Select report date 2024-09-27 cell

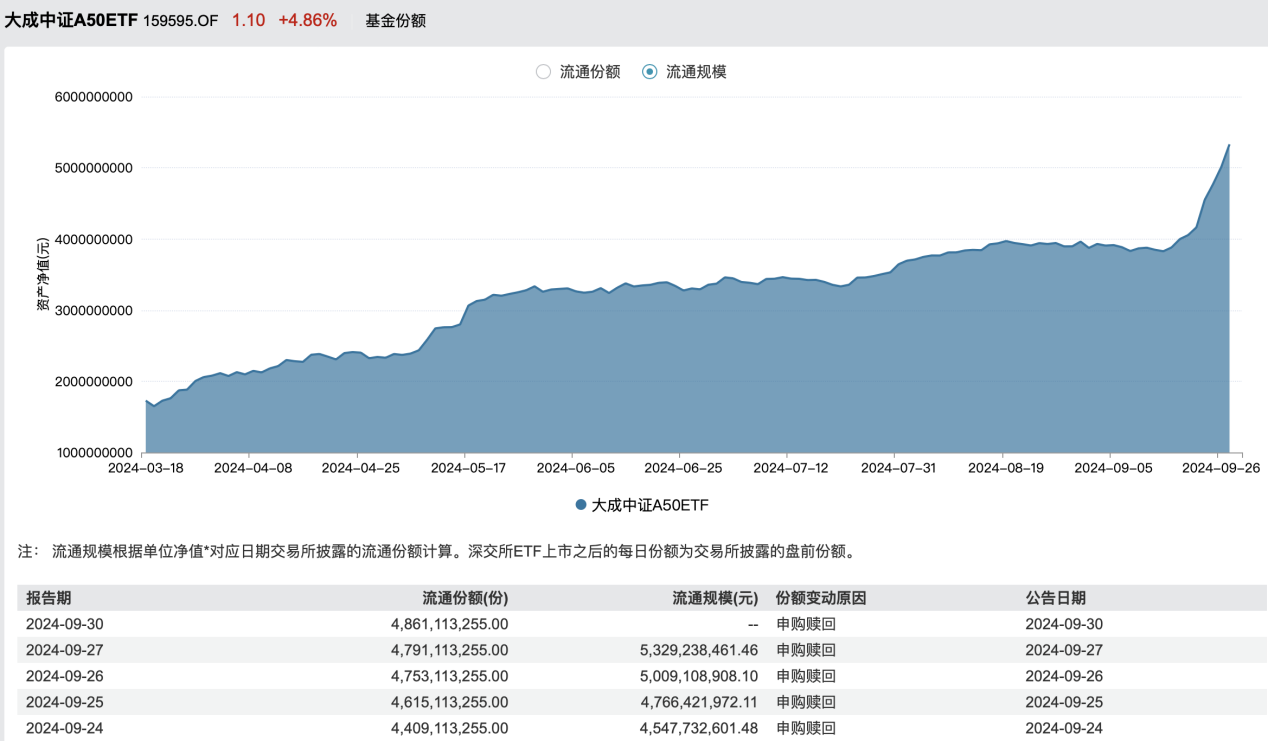pos(64,650)
